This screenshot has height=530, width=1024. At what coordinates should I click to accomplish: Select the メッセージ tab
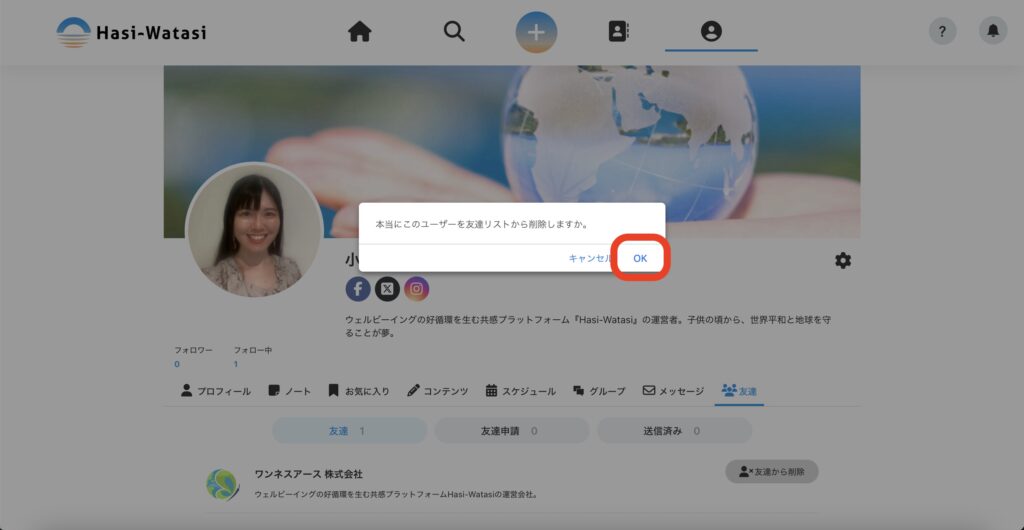point(673,391)
